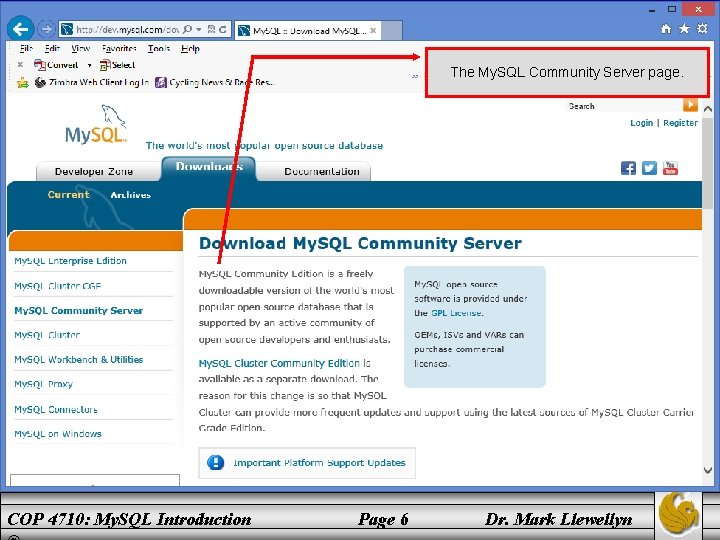This screenshot has width=720, height=540.
Task: Click the add to favorites bar star icon
Action: pyautogui.click(x=22, y=83)
